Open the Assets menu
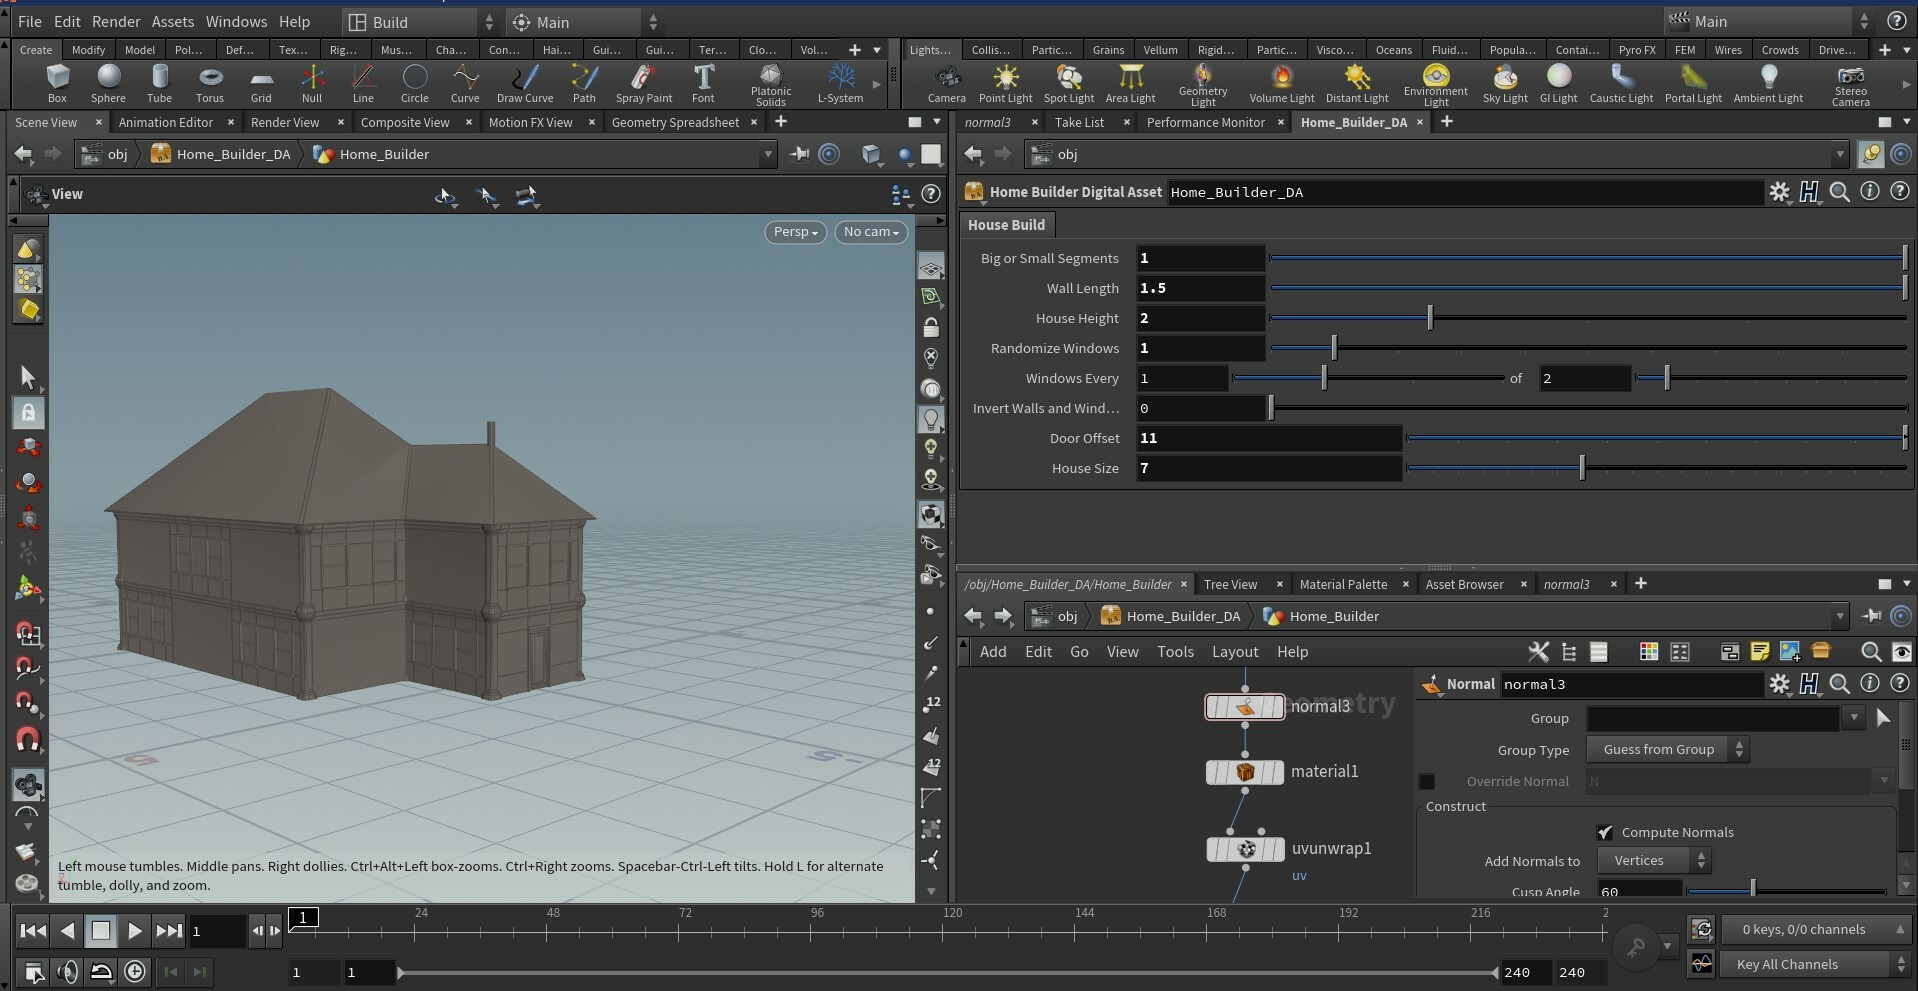 [x=172, y=21]
